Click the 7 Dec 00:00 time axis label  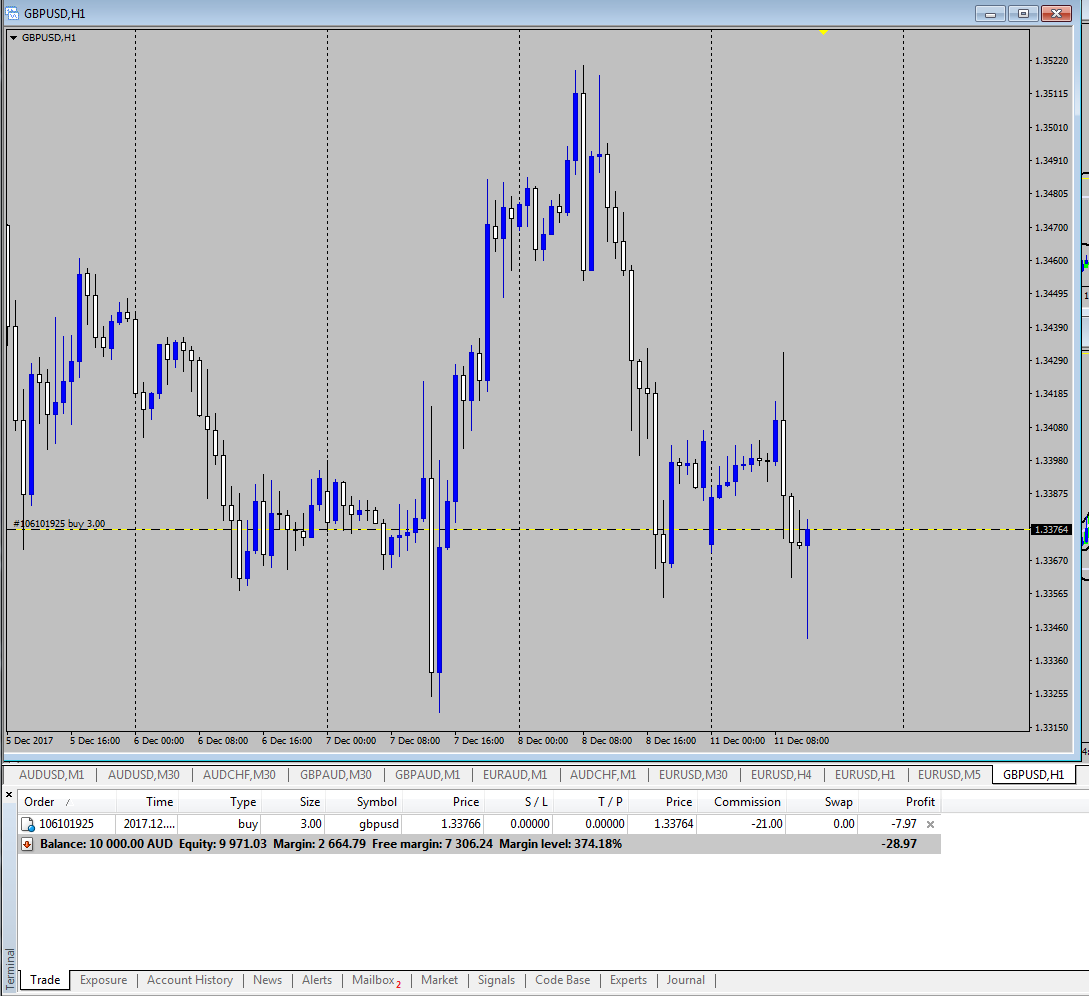351,741
